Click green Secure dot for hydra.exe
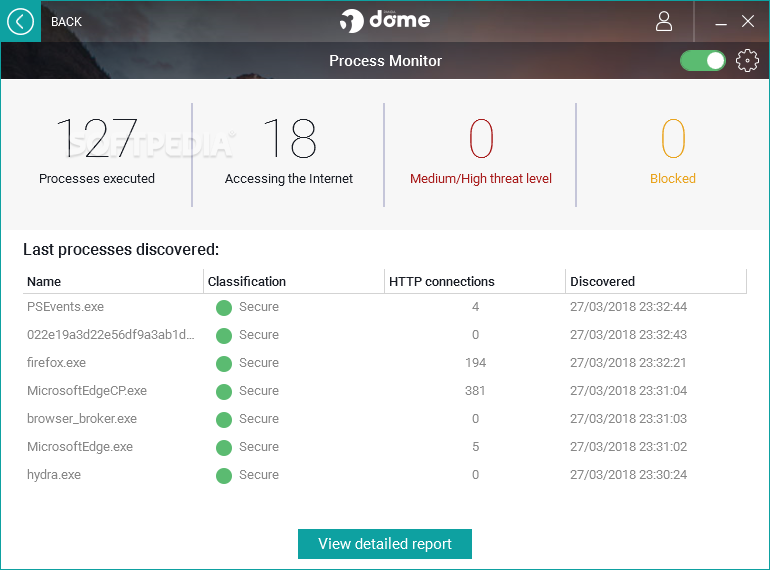This screenshot has width=770, height=570. tap(224, 476)
